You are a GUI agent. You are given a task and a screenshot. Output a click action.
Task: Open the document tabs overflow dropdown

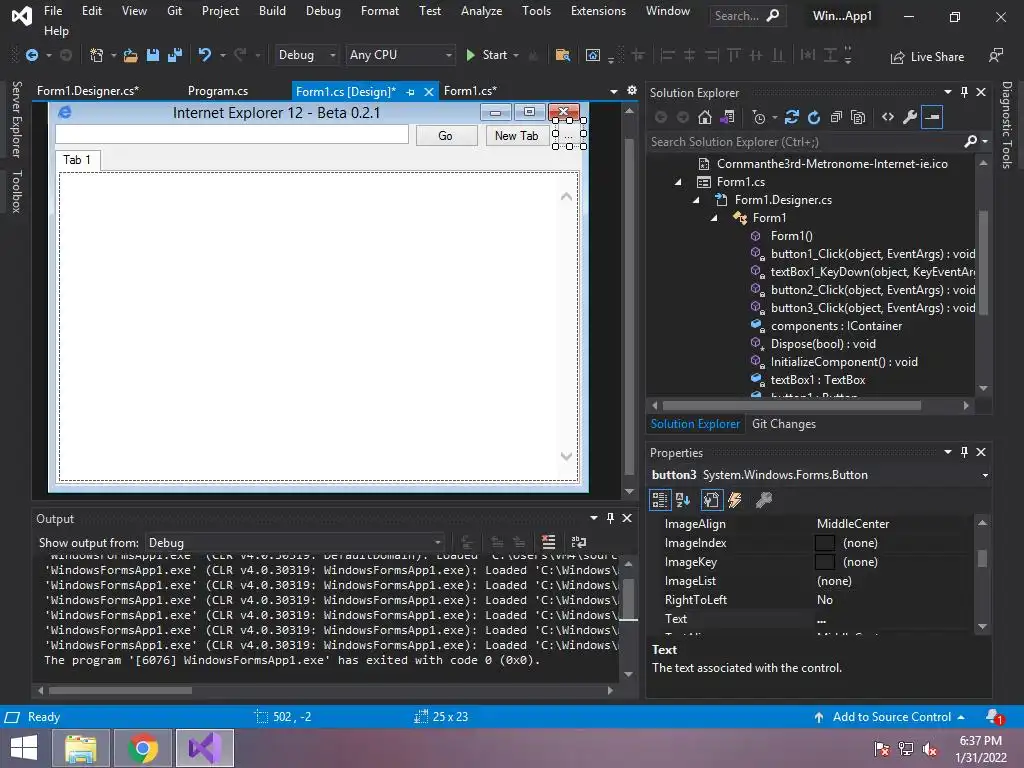tap(614, 91)
